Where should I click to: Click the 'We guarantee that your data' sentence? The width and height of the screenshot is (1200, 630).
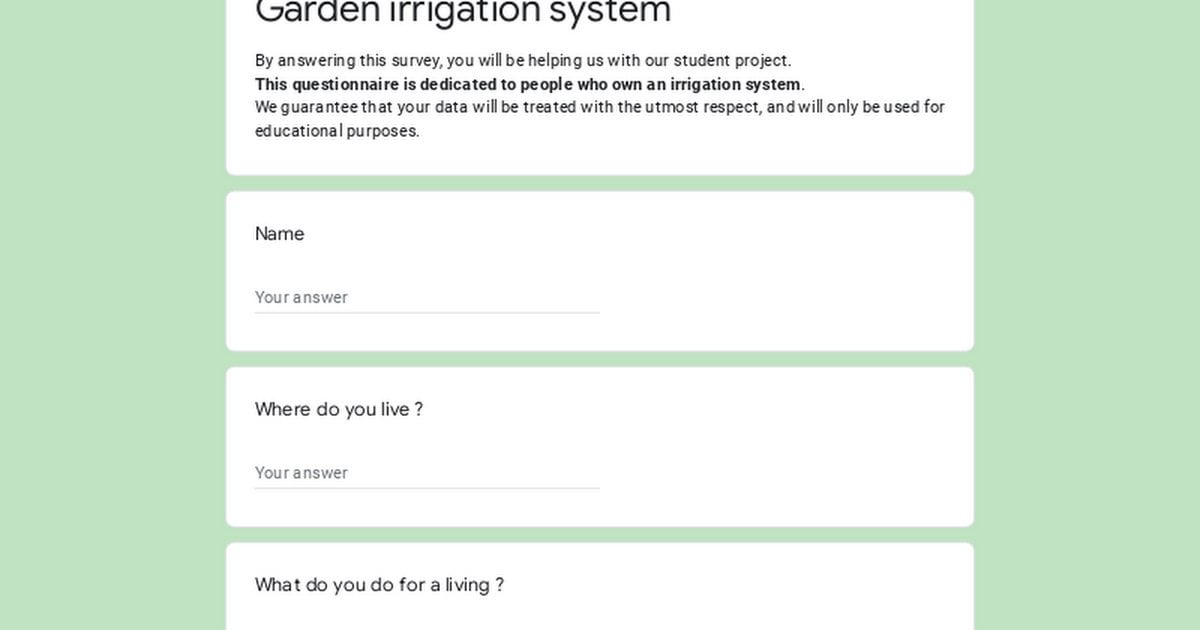click(600, 107)
